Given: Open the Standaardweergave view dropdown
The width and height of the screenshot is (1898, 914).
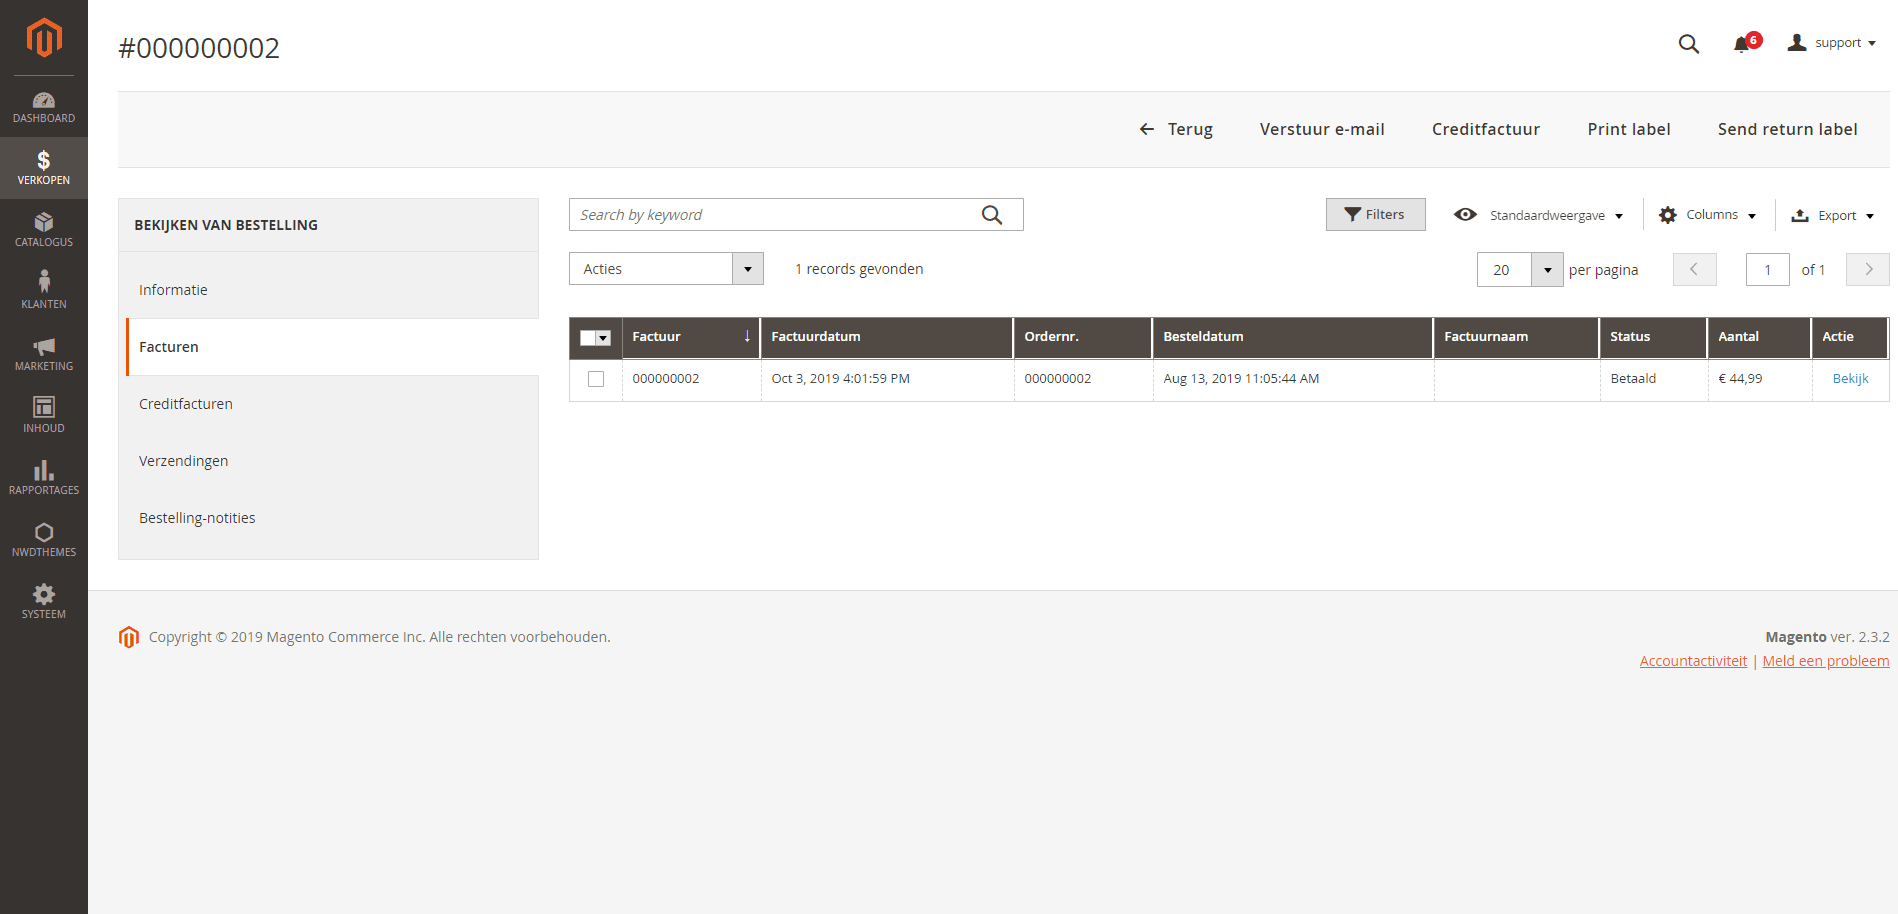Looking at the screenshot, I should point(1538,215).
